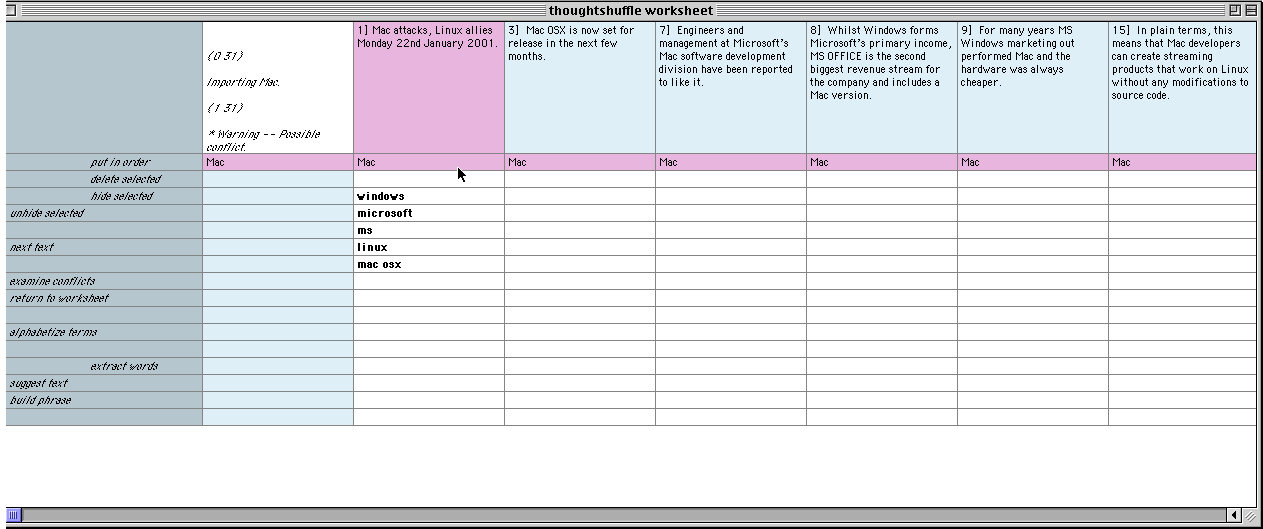Viewport: 1263px width, 529px height.
Task: Select 'suggest text' option
Action: 39,383
